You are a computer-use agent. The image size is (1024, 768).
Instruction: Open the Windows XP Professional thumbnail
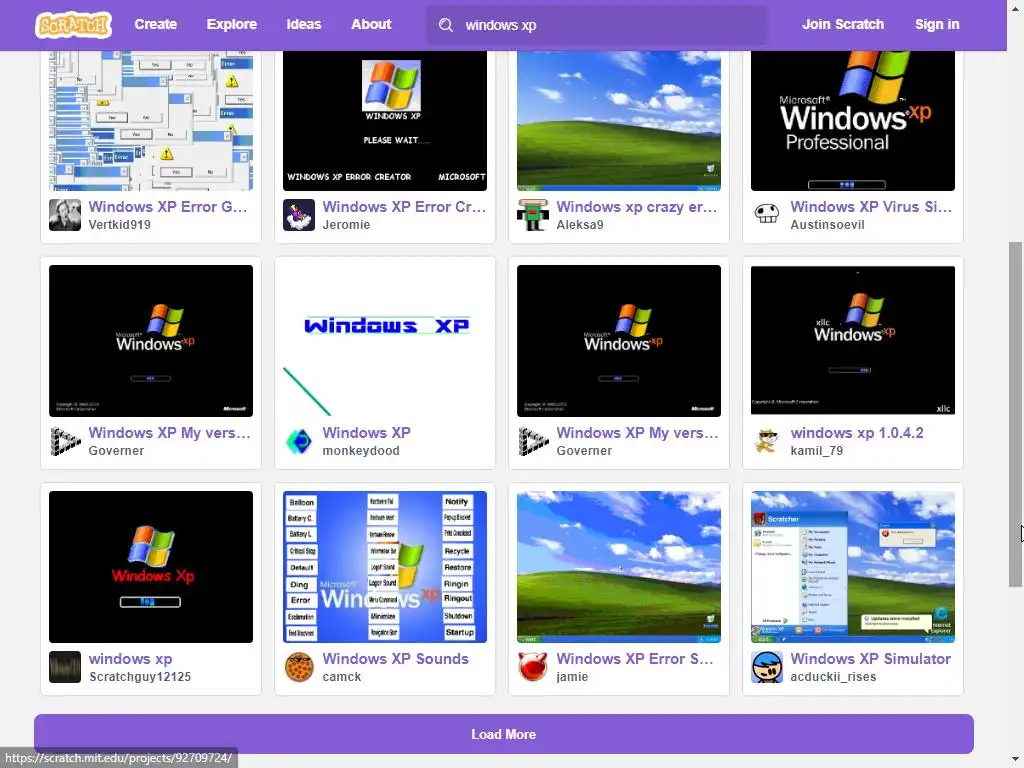click(853, 121)
